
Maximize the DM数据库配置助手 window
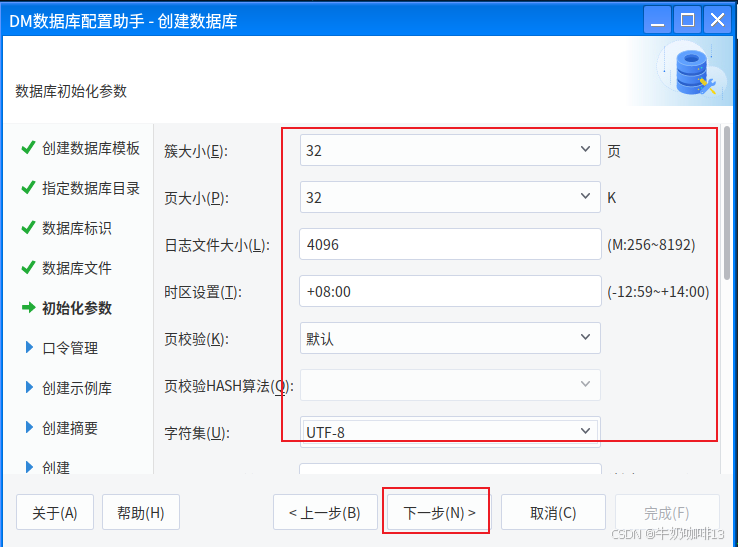[687, 20]
